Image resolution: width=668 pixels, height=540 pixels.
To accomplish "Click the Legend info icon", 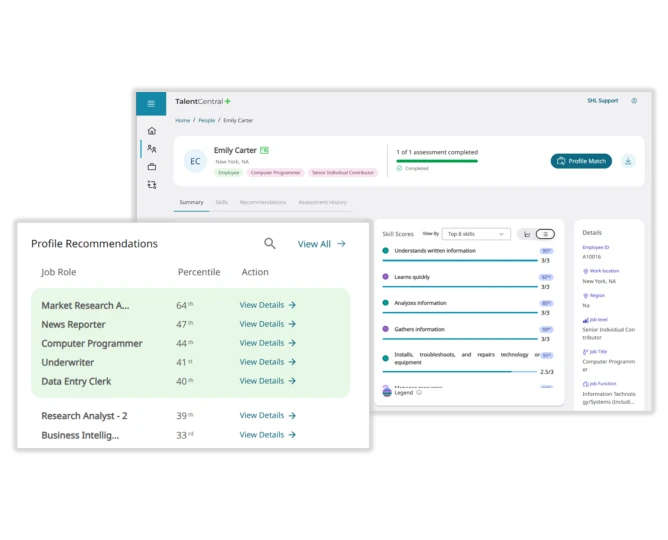I will tap(419, 393).
